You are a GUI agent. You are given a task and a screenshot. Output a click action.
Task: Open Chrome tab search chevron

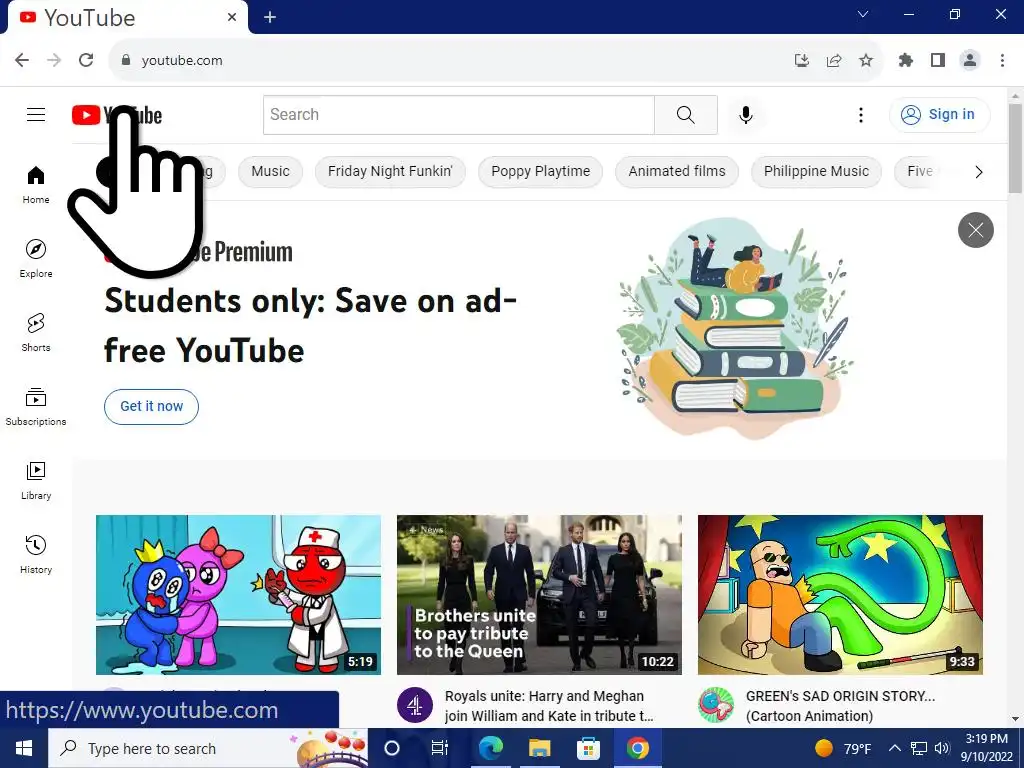point(863,14)
